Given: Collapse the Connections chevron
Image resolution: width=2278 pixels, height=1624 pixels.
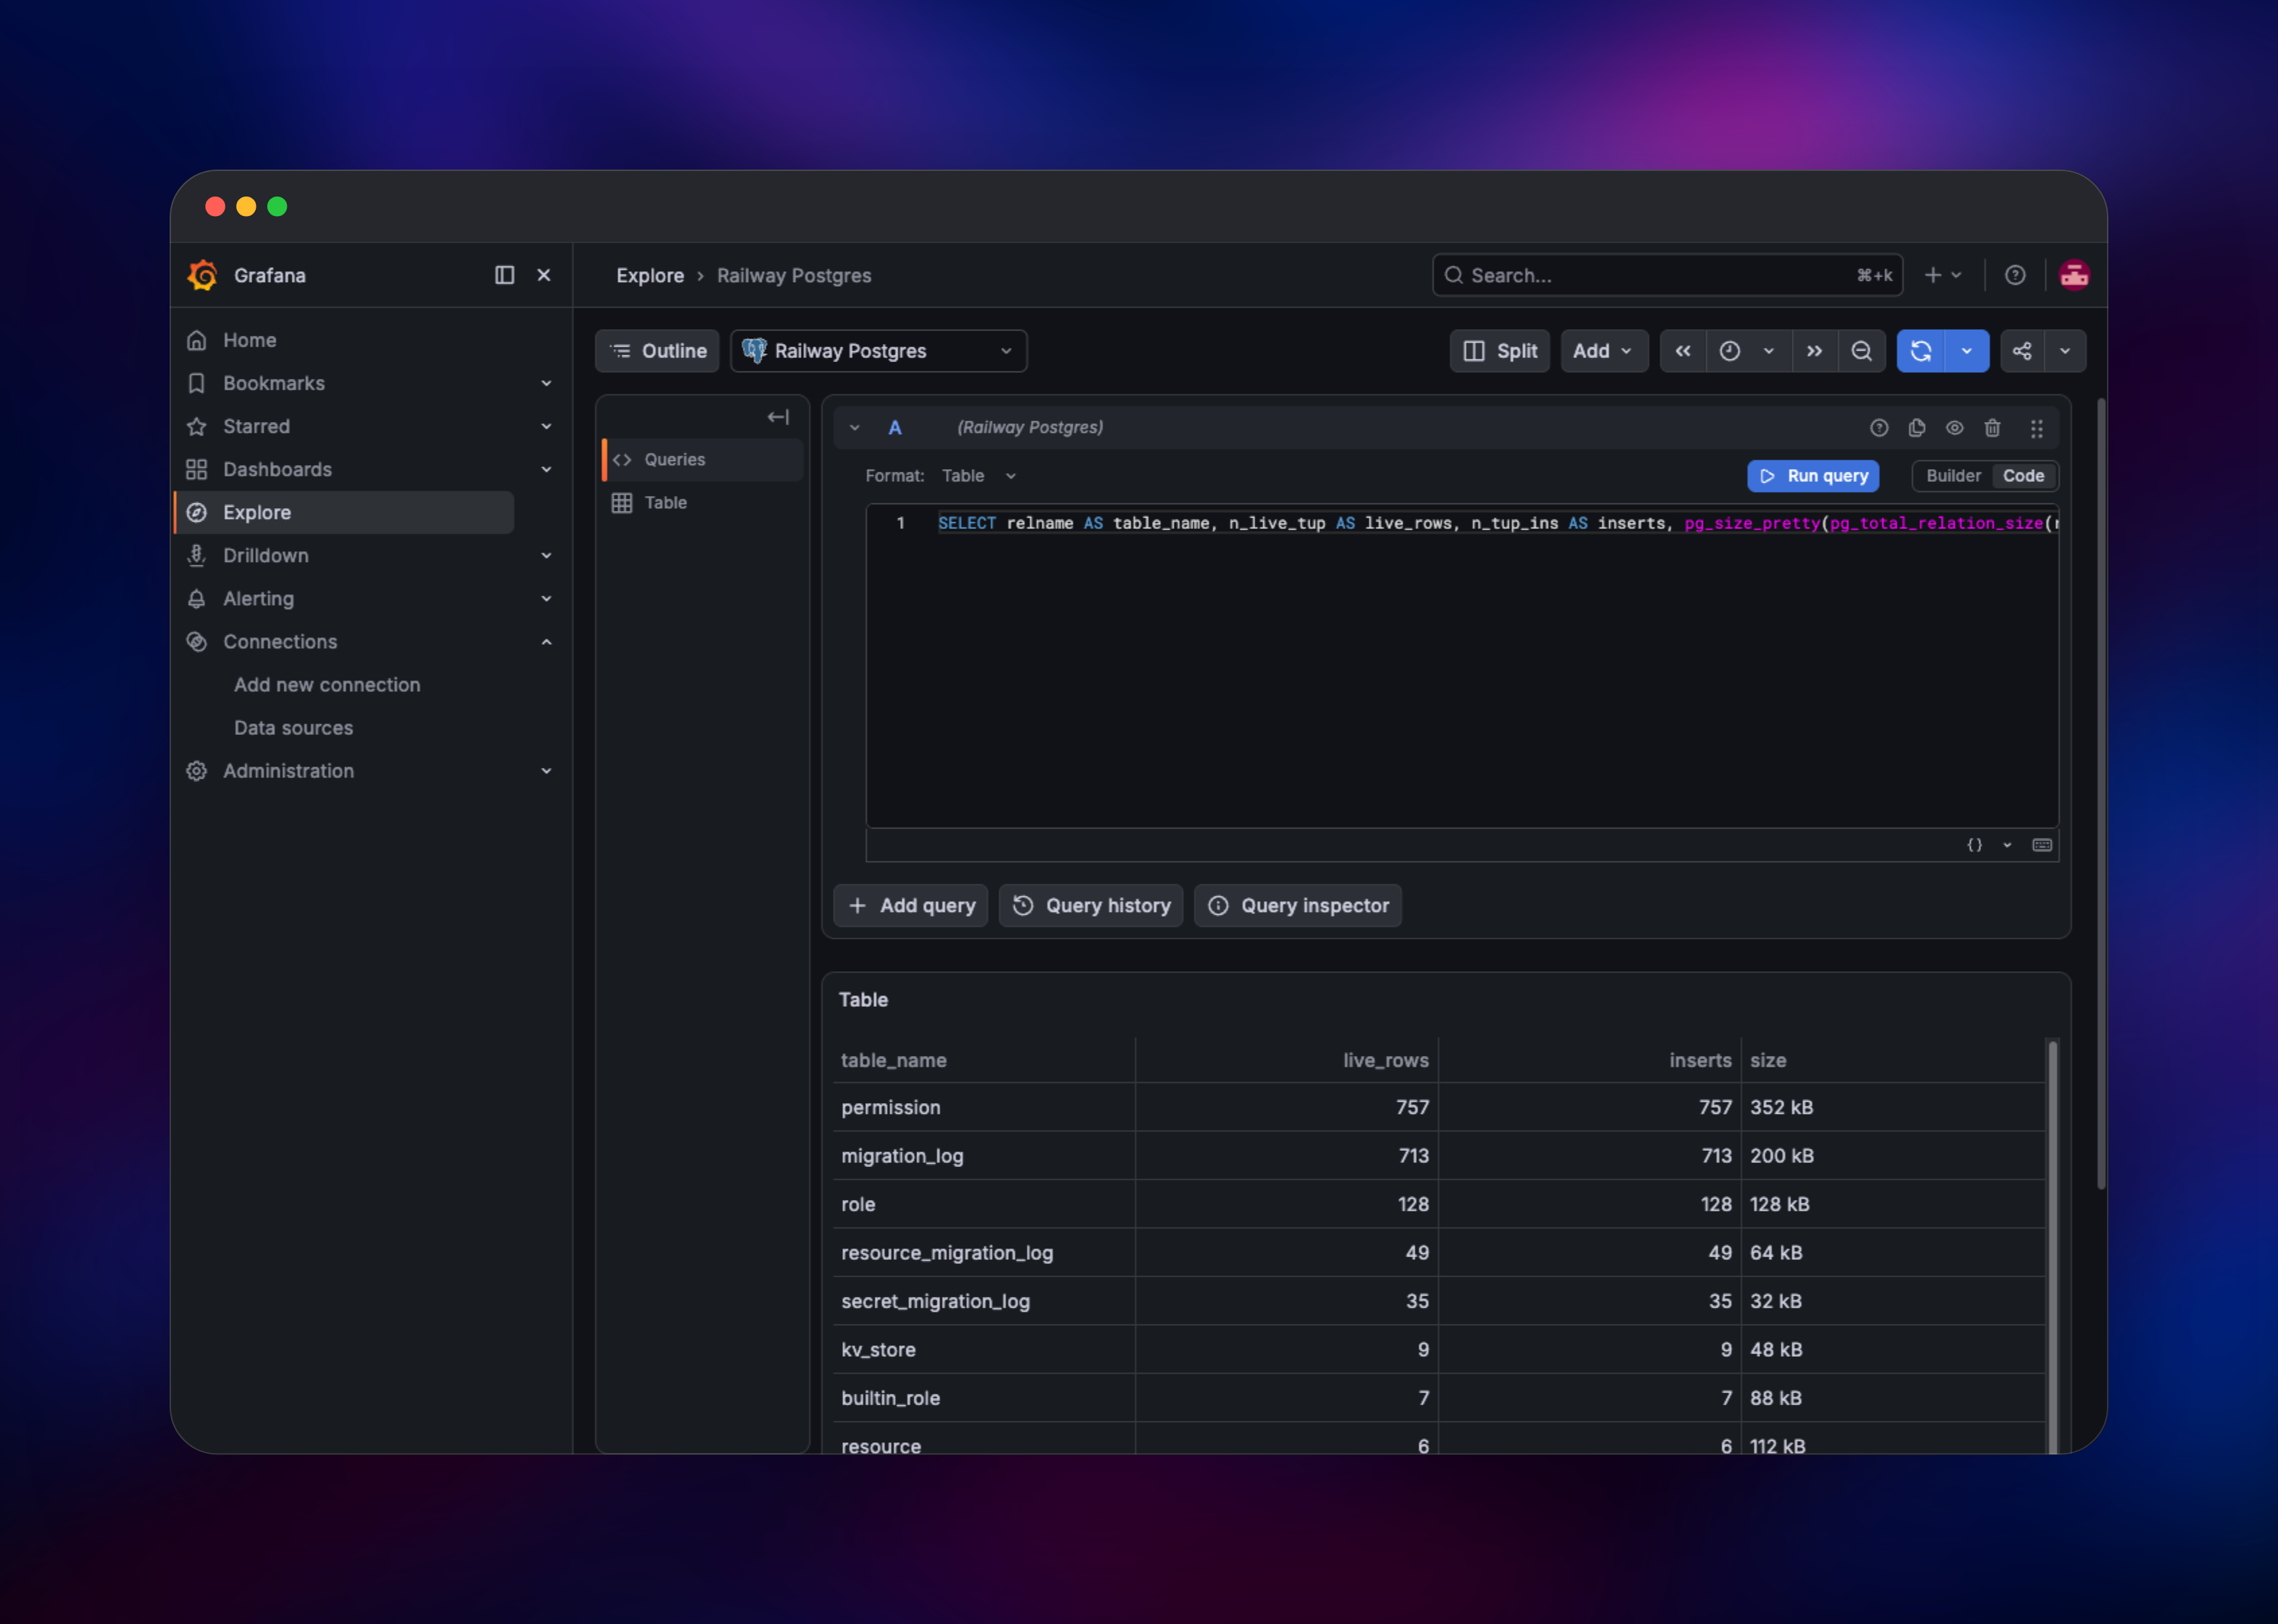Looking at the screenshot, I should 546,641.
